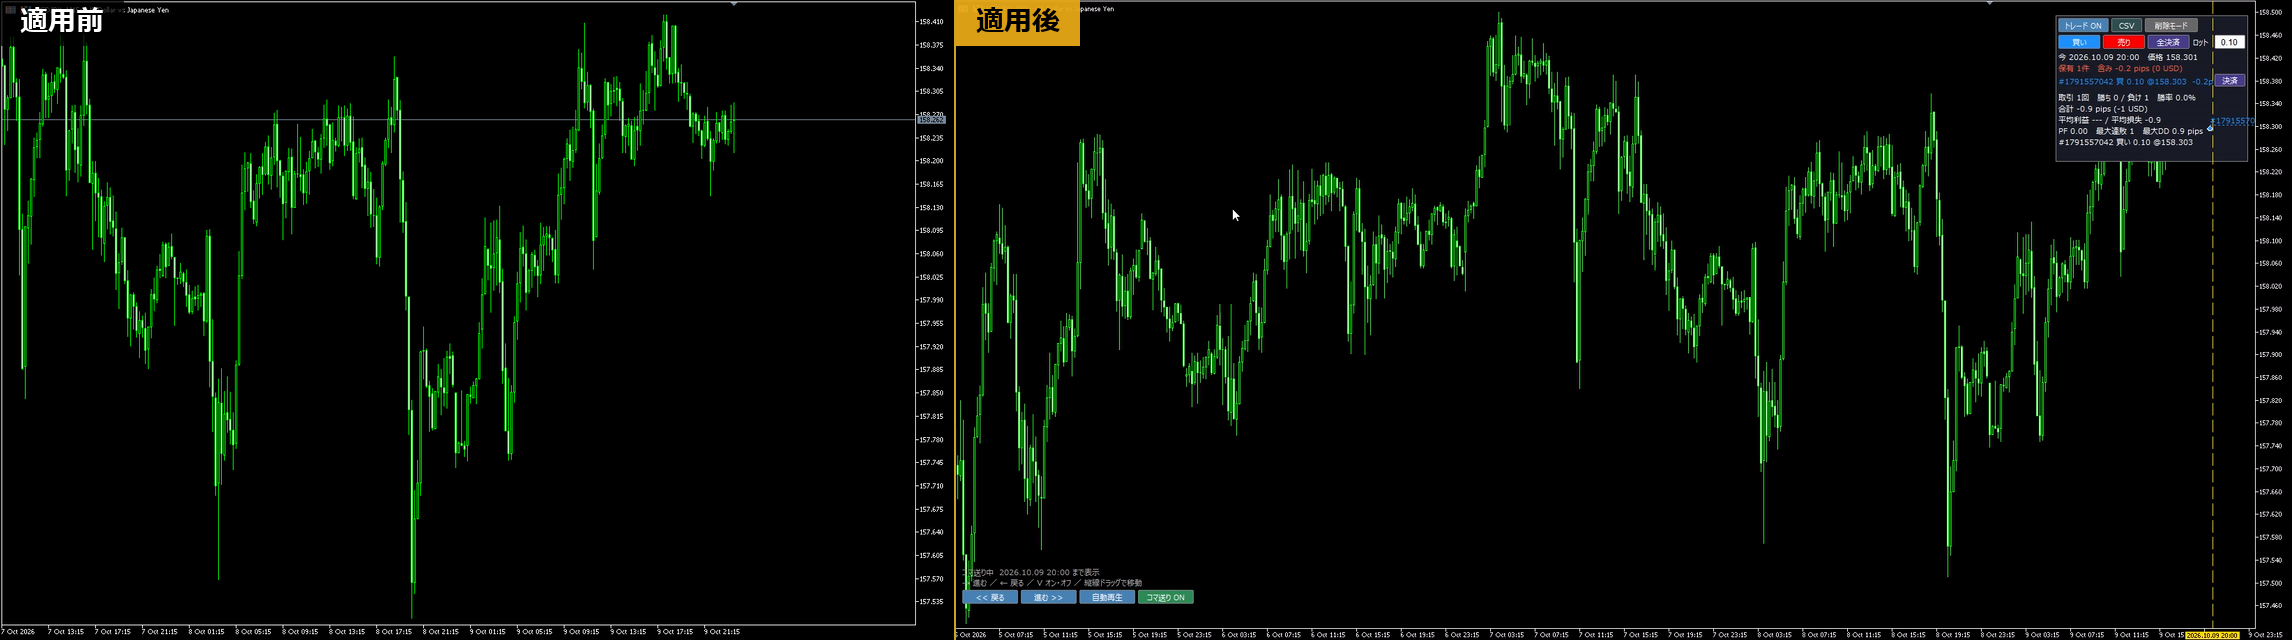Enable 削除モード (delete mode)
The height and width of the screenshot is (640, 2292).
pos(2171,26)
